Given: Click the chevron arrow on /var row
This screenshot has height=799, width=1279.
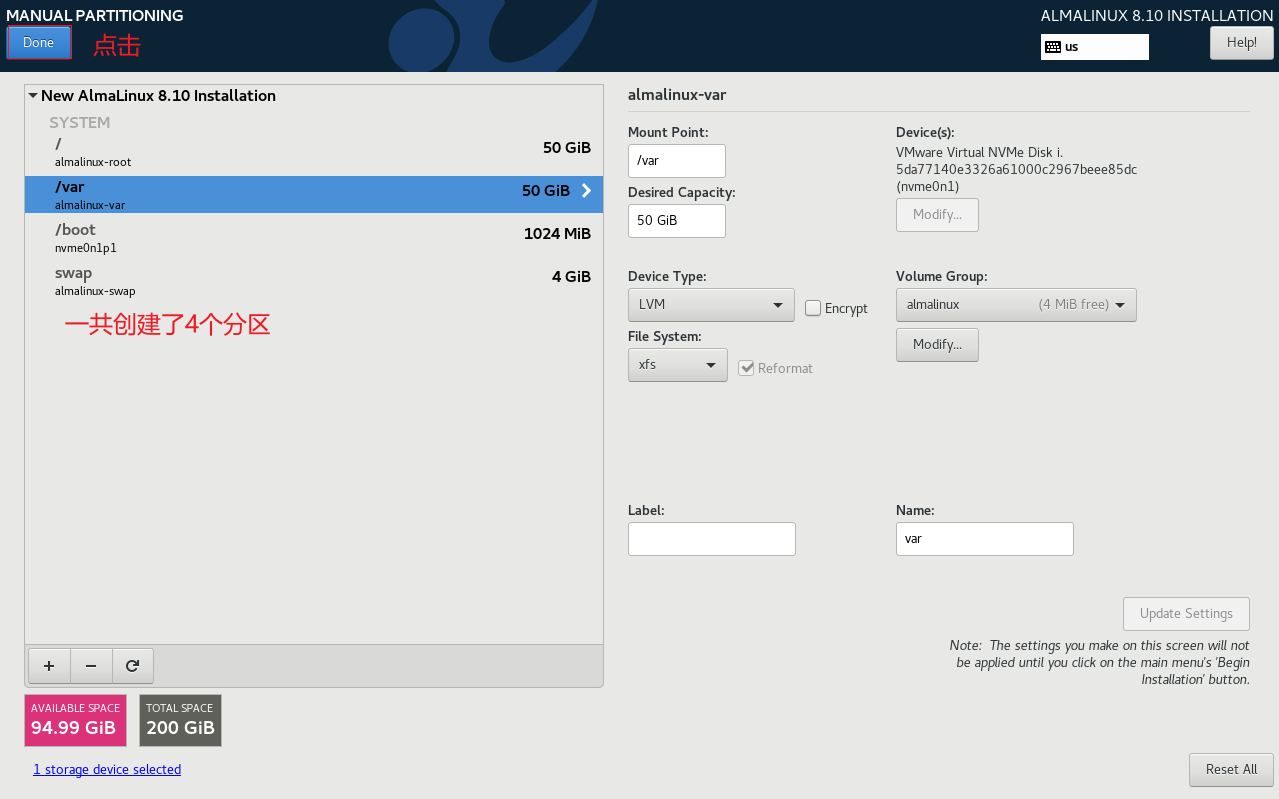Looking at the screenshot, I should [x=586, y=191].
